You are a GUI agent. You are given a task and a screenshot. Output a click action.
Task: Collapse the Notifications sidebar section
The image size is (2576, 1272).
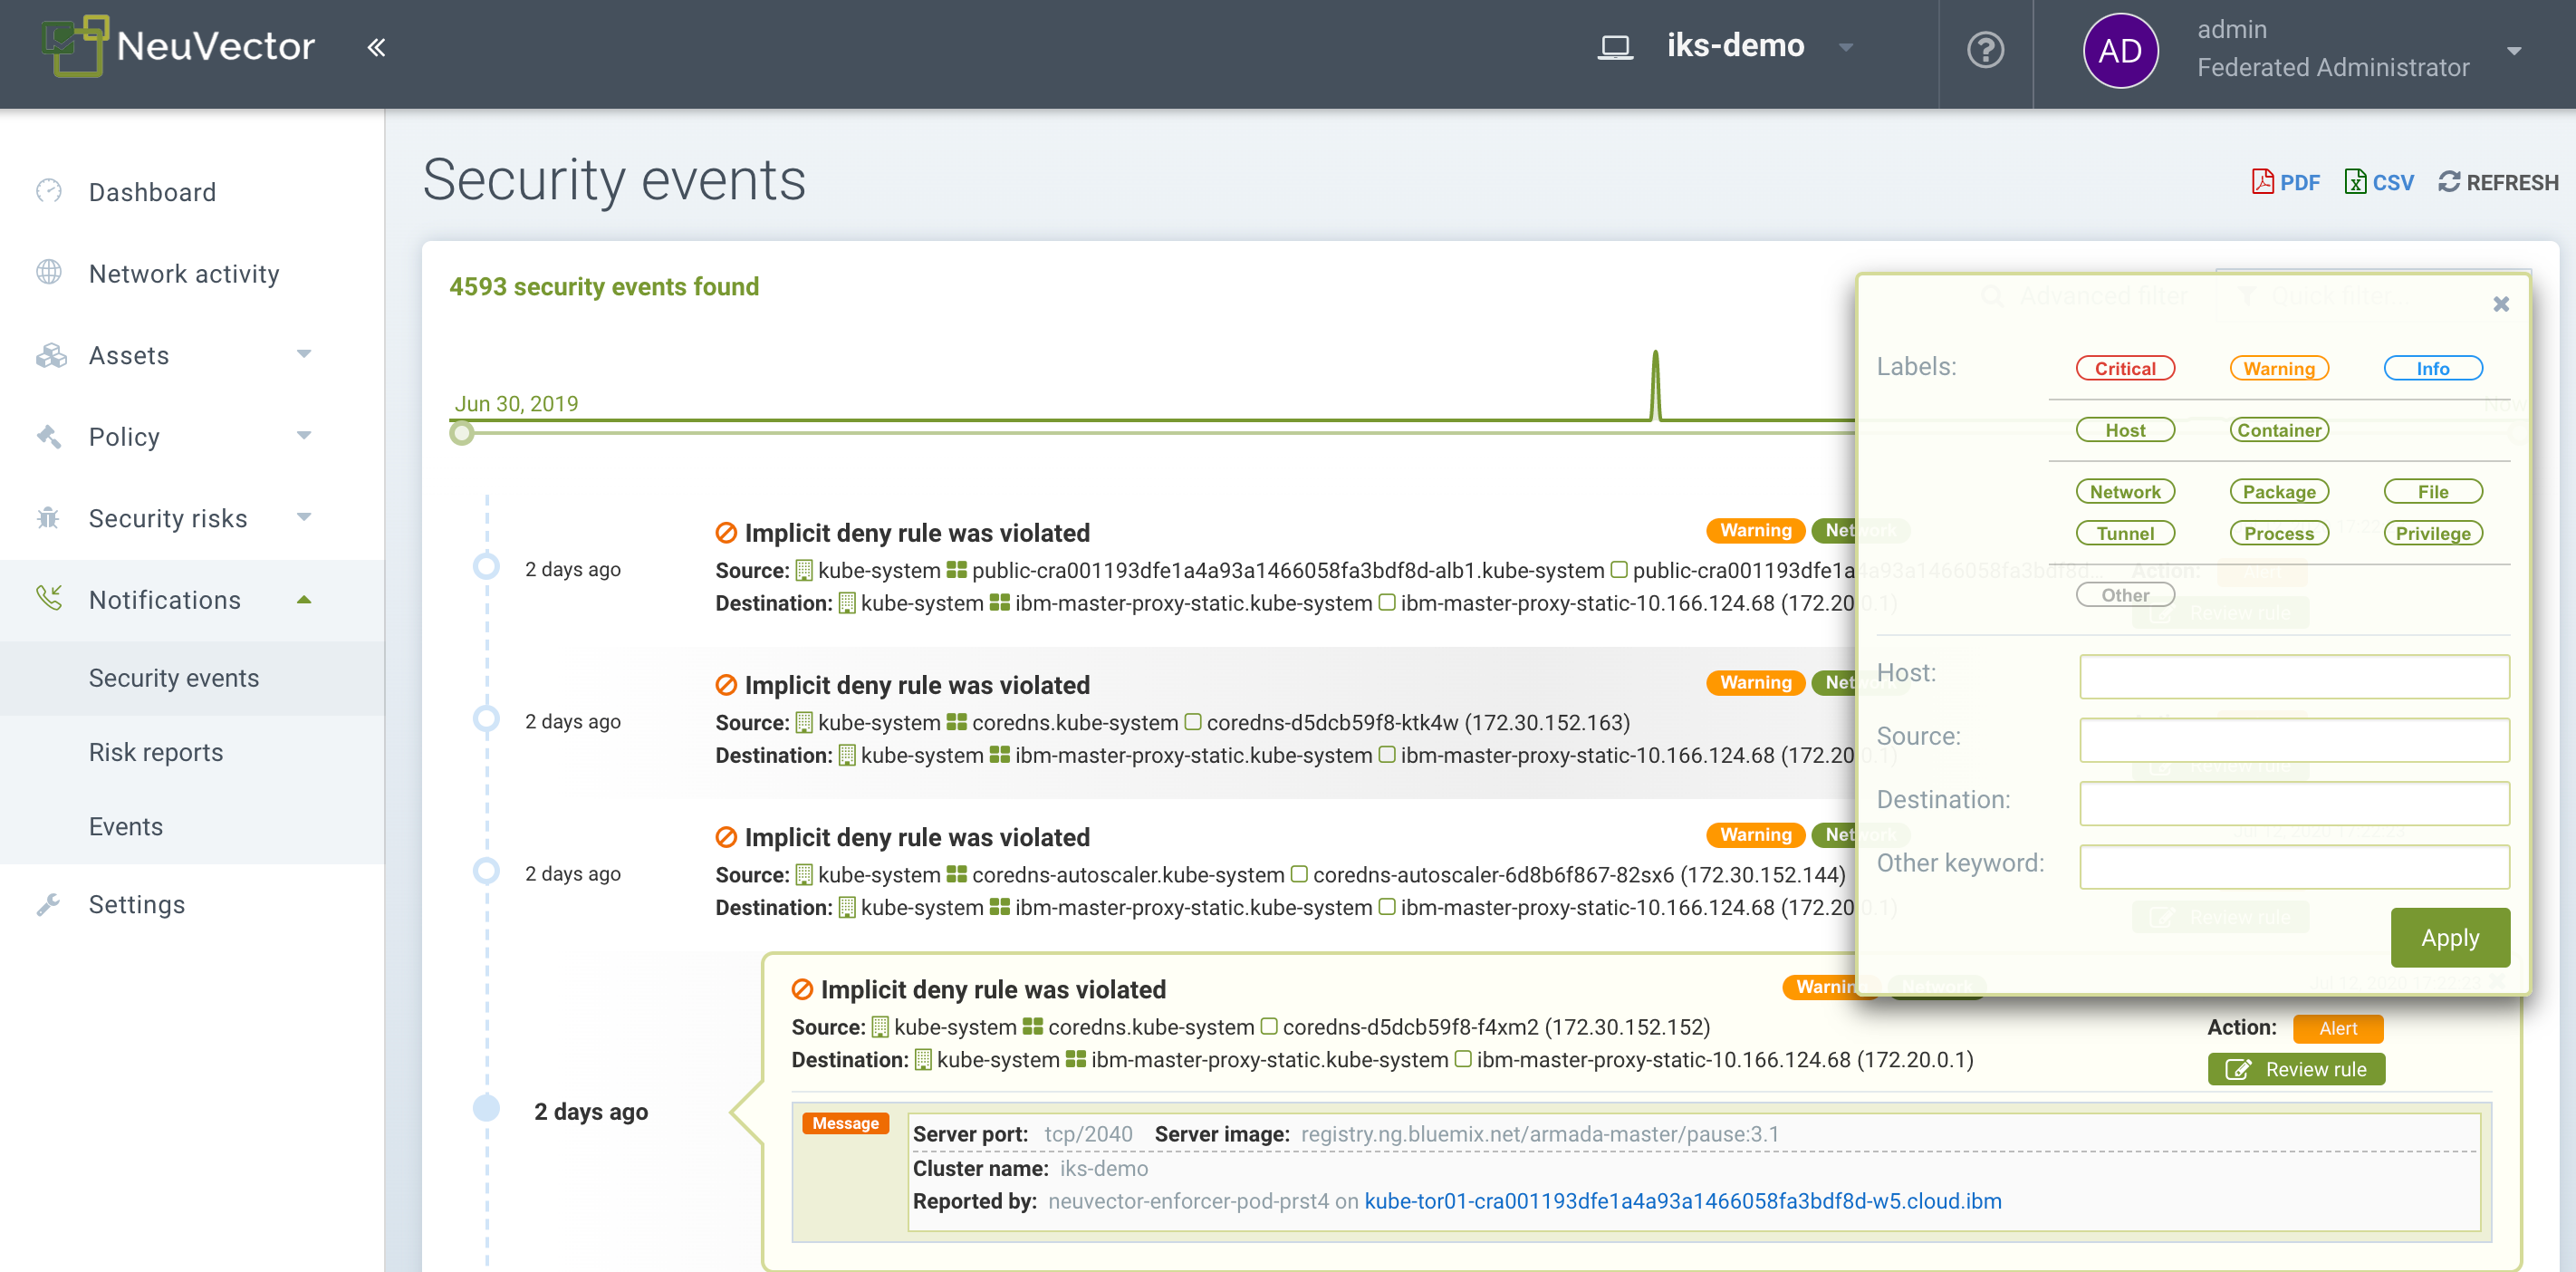click(x=303, y=599)
